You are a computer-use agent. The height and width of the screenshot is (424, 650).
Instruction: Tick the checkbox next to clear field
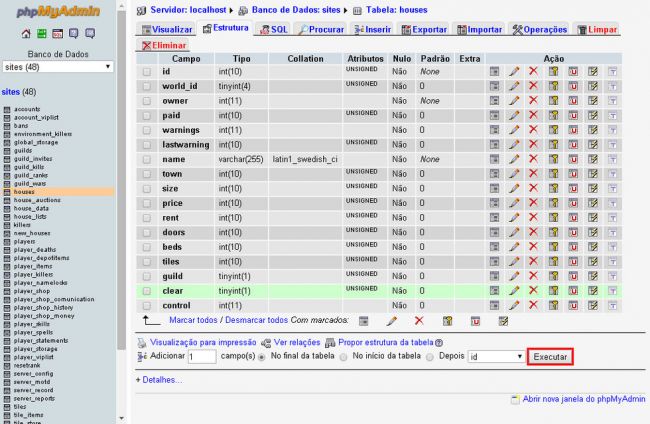point(147,291)
